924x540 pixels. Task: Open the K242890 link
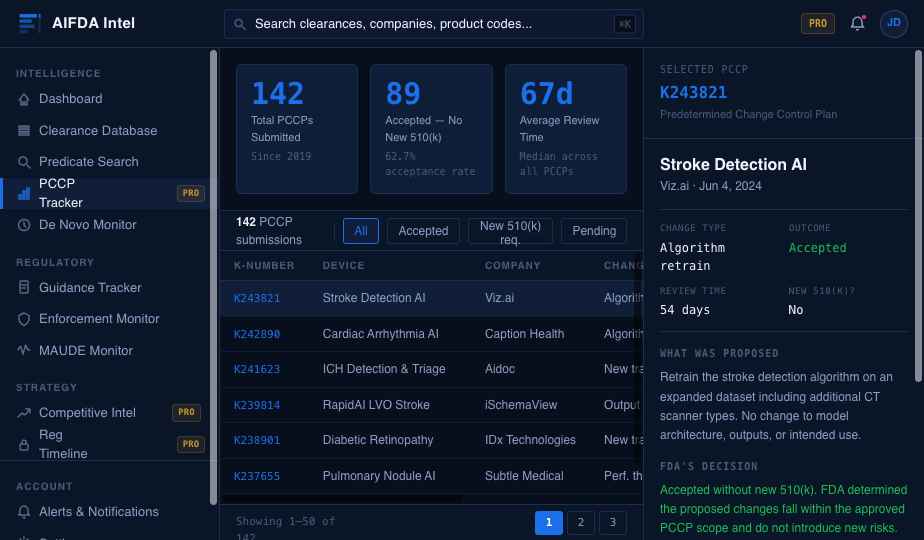point(256,334)
